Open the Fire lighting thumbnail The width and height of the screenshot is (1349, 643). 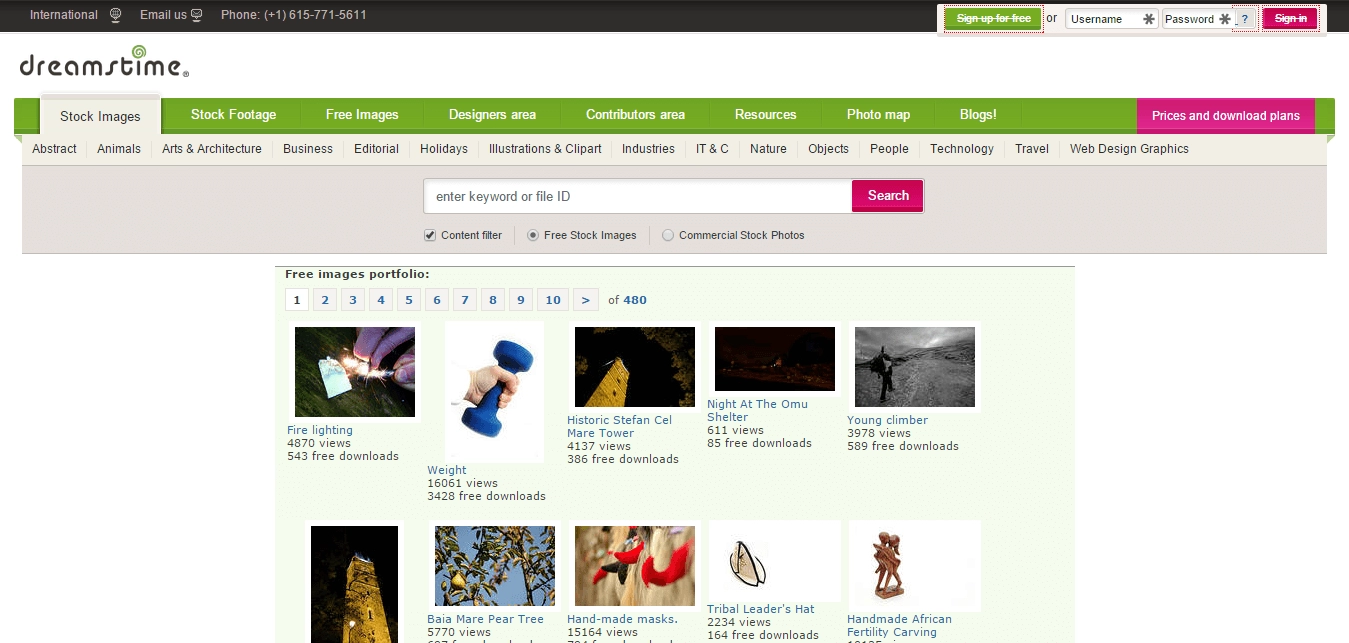pos(355,372)
